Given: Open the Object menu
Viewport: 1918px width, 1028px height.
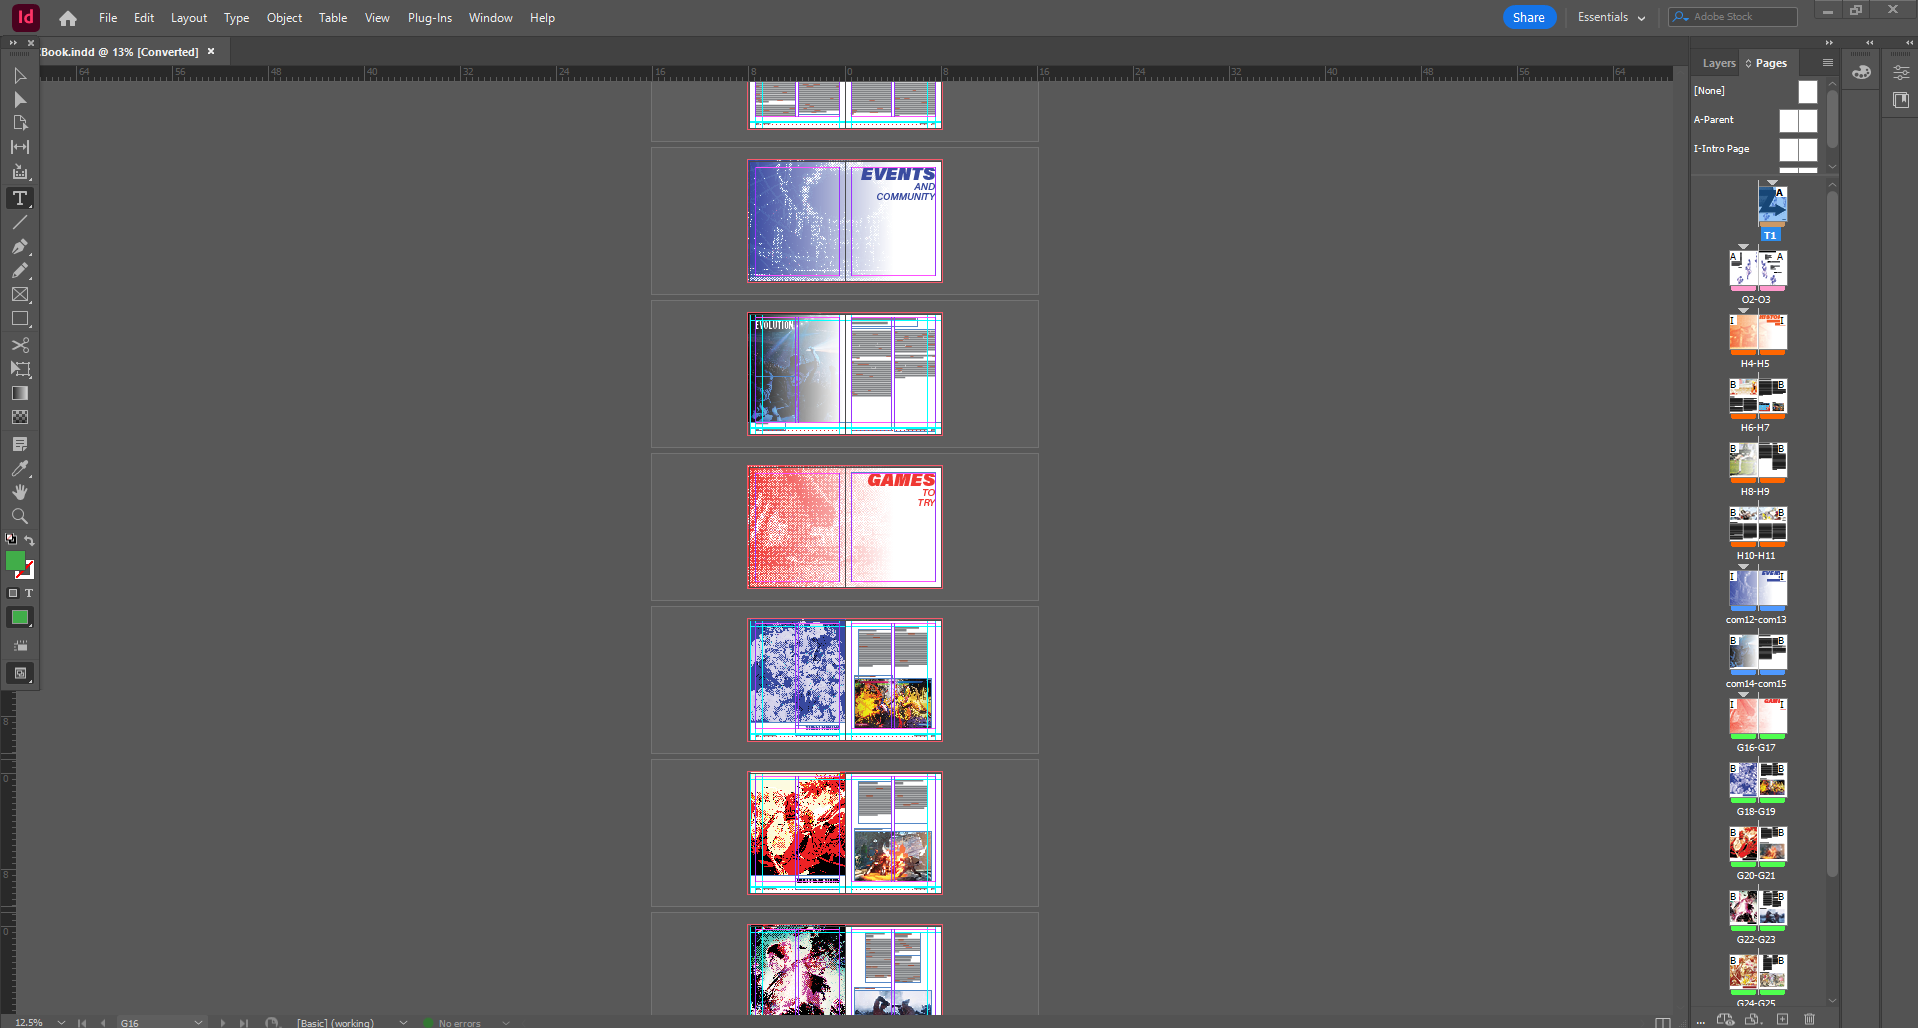Looking at the screenshot, I should pyautogui.click(x=284, y=18).
